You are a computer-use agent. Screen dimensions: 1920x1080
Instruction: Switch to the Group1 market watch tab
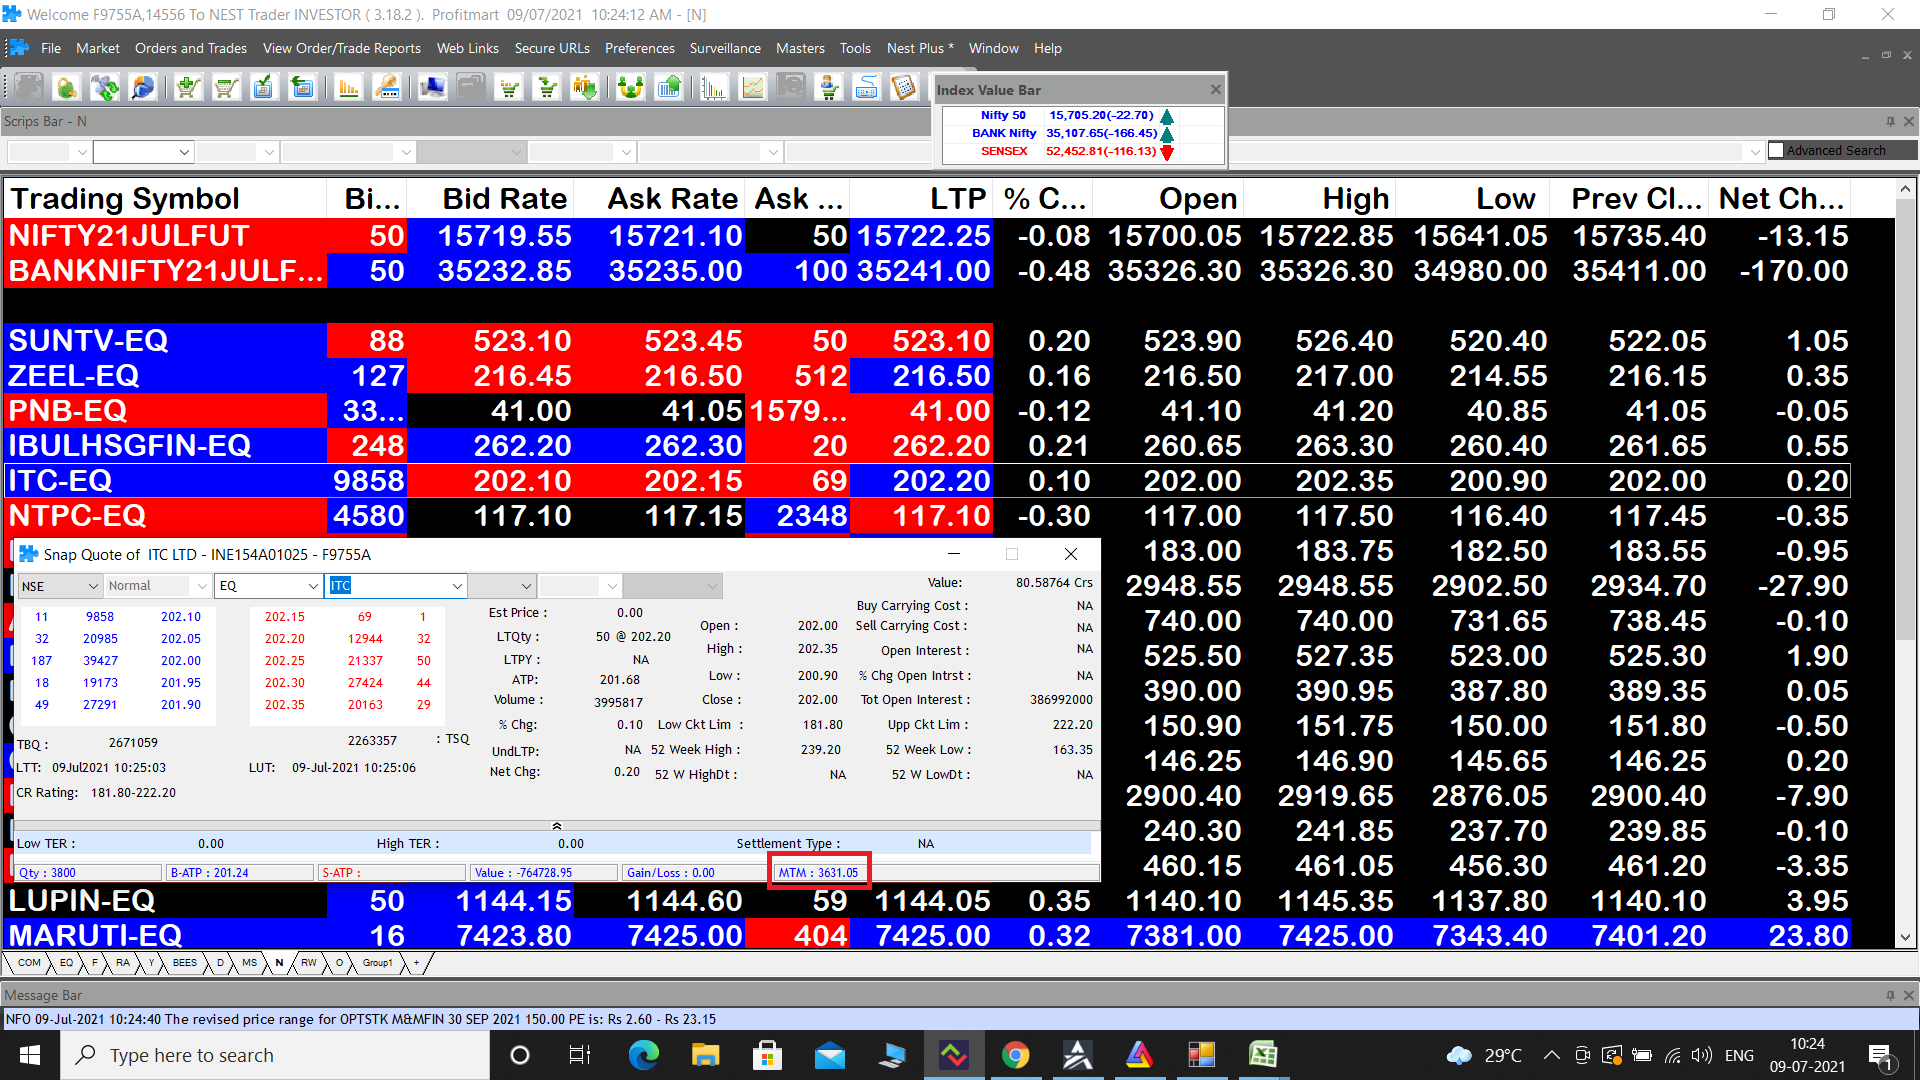click(377, 963)
